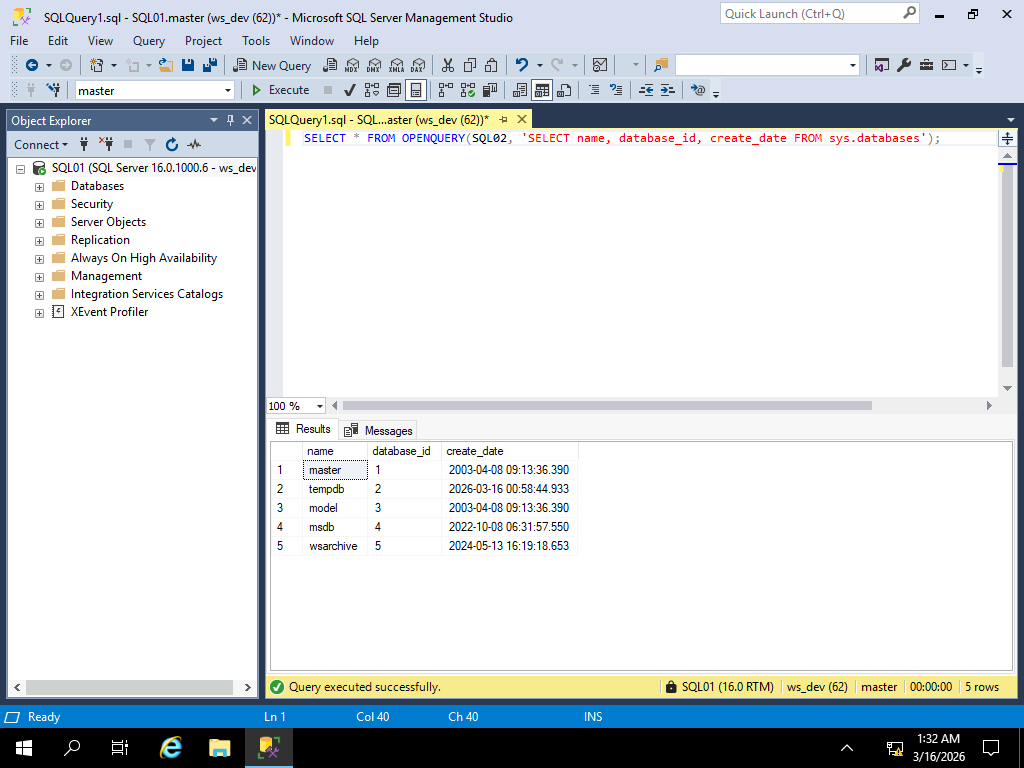1024x768 pixels.
Task: Save the current query with the disk icon
Action: click(188, 65)
